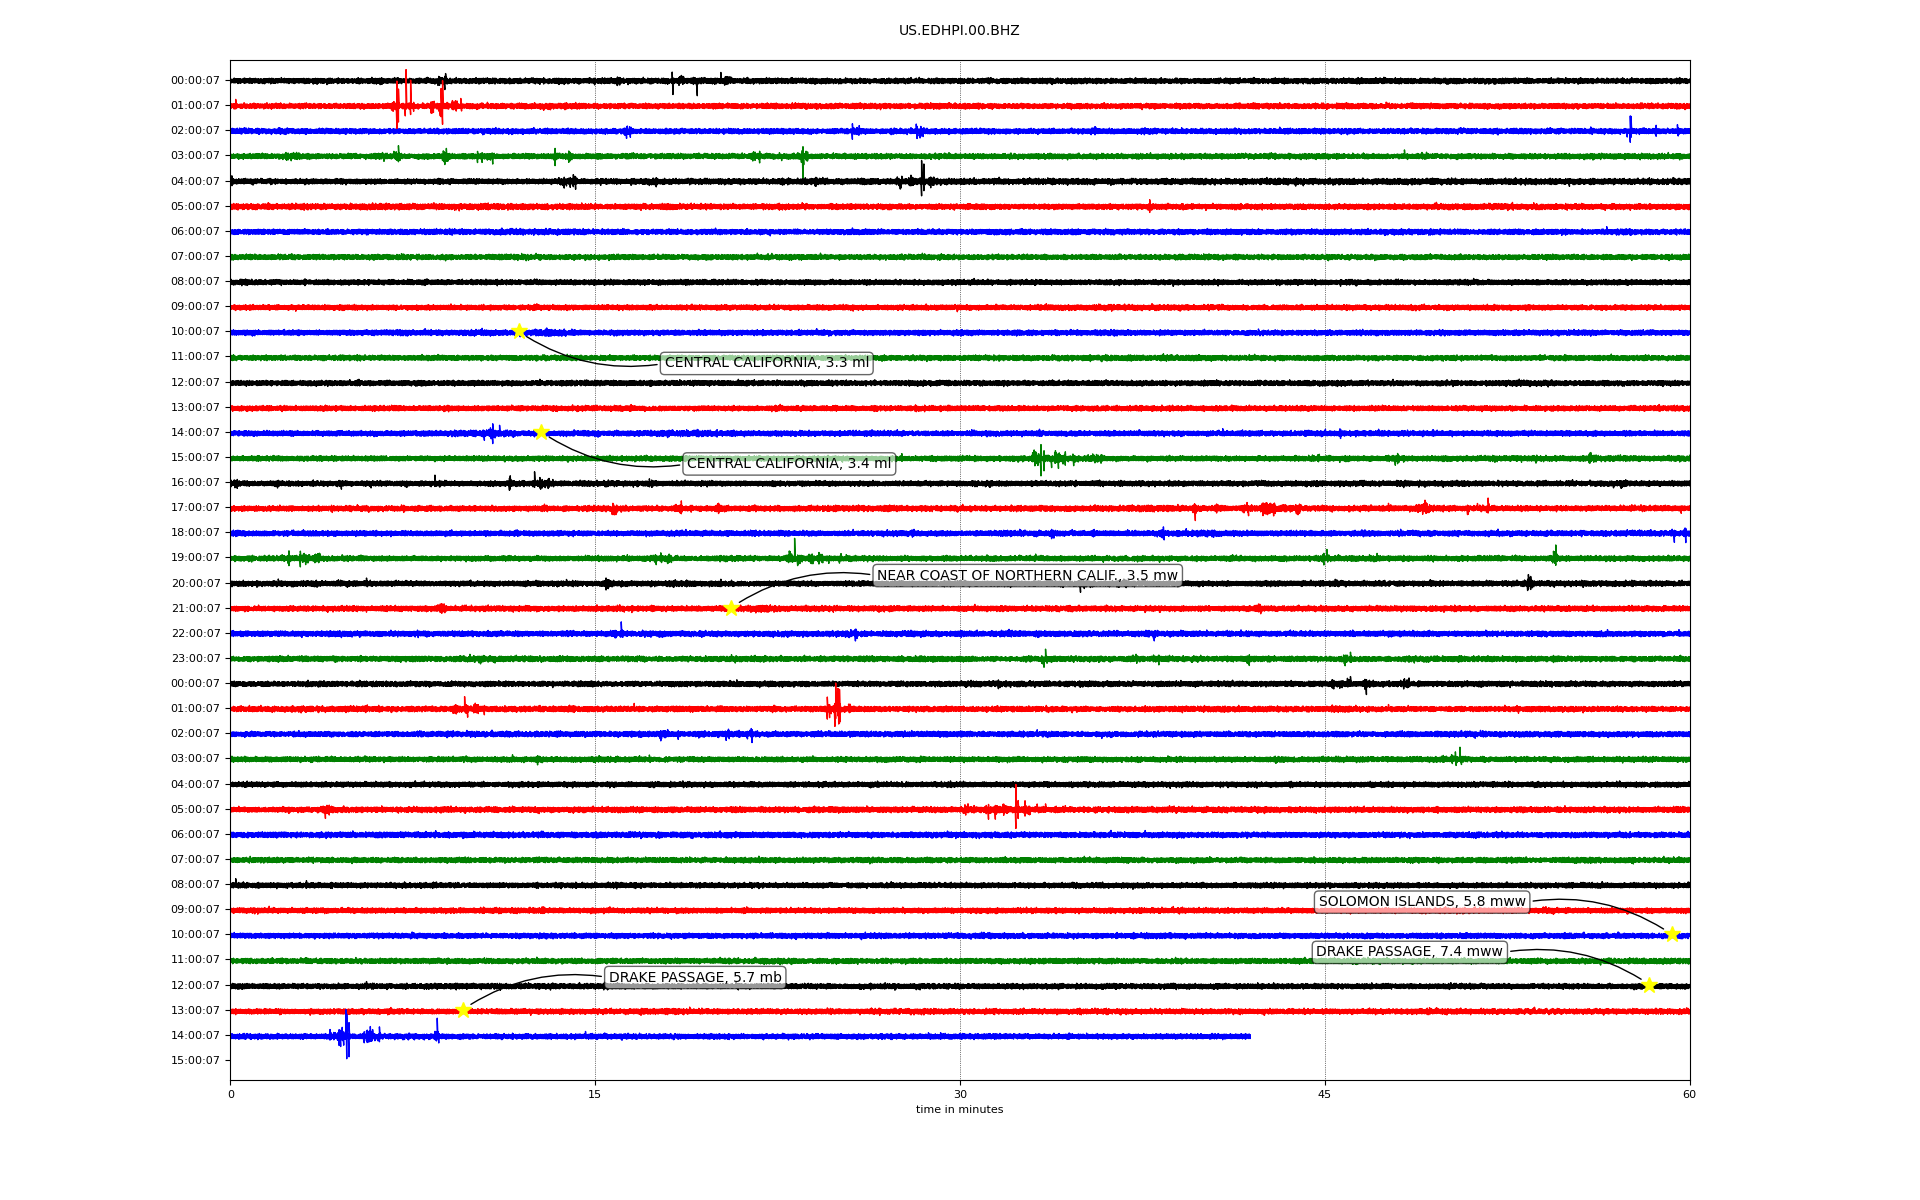
Task: Click 10:00:07 label on Central California 3.3 star row
Action: coord(195,332)
